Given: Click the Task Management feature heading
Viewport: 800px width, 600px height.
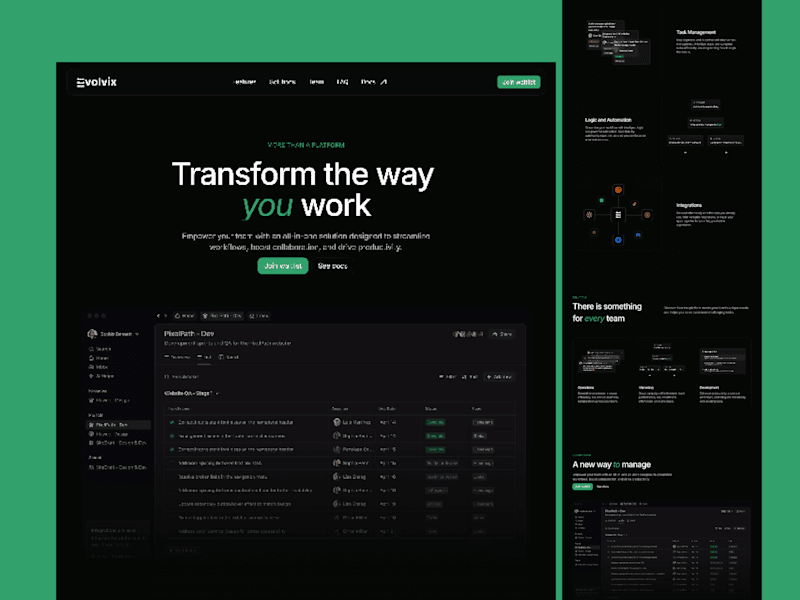Looking at the screenshot, I should point(696,32).
